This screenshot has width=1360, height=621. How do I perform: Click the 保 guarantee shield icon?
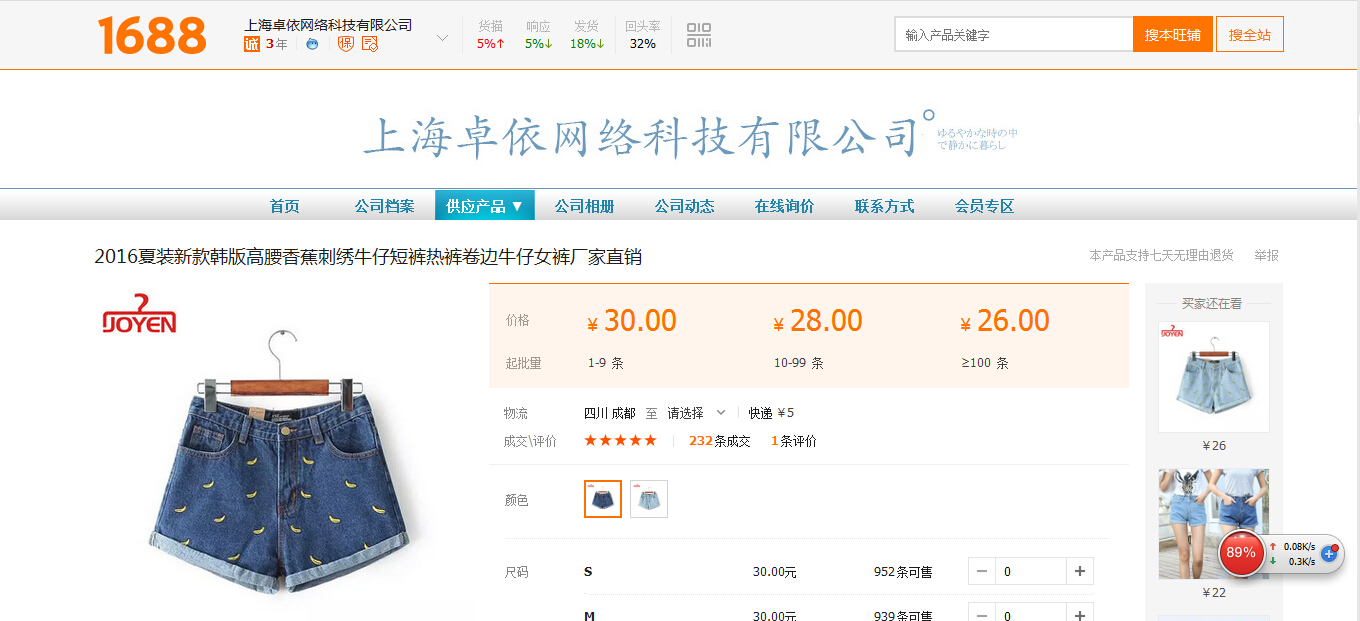point(346,44)
